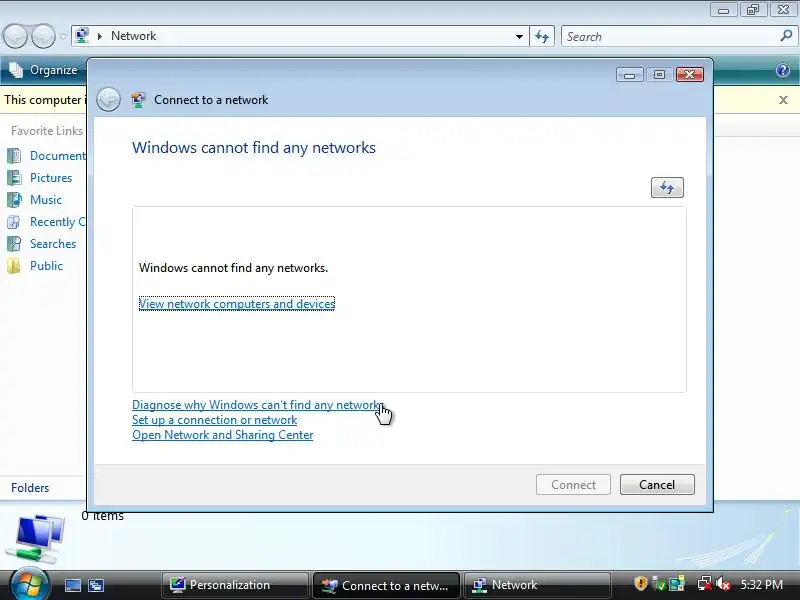Open address bar history dropdown
800x600 pixels.
[519, 37]
